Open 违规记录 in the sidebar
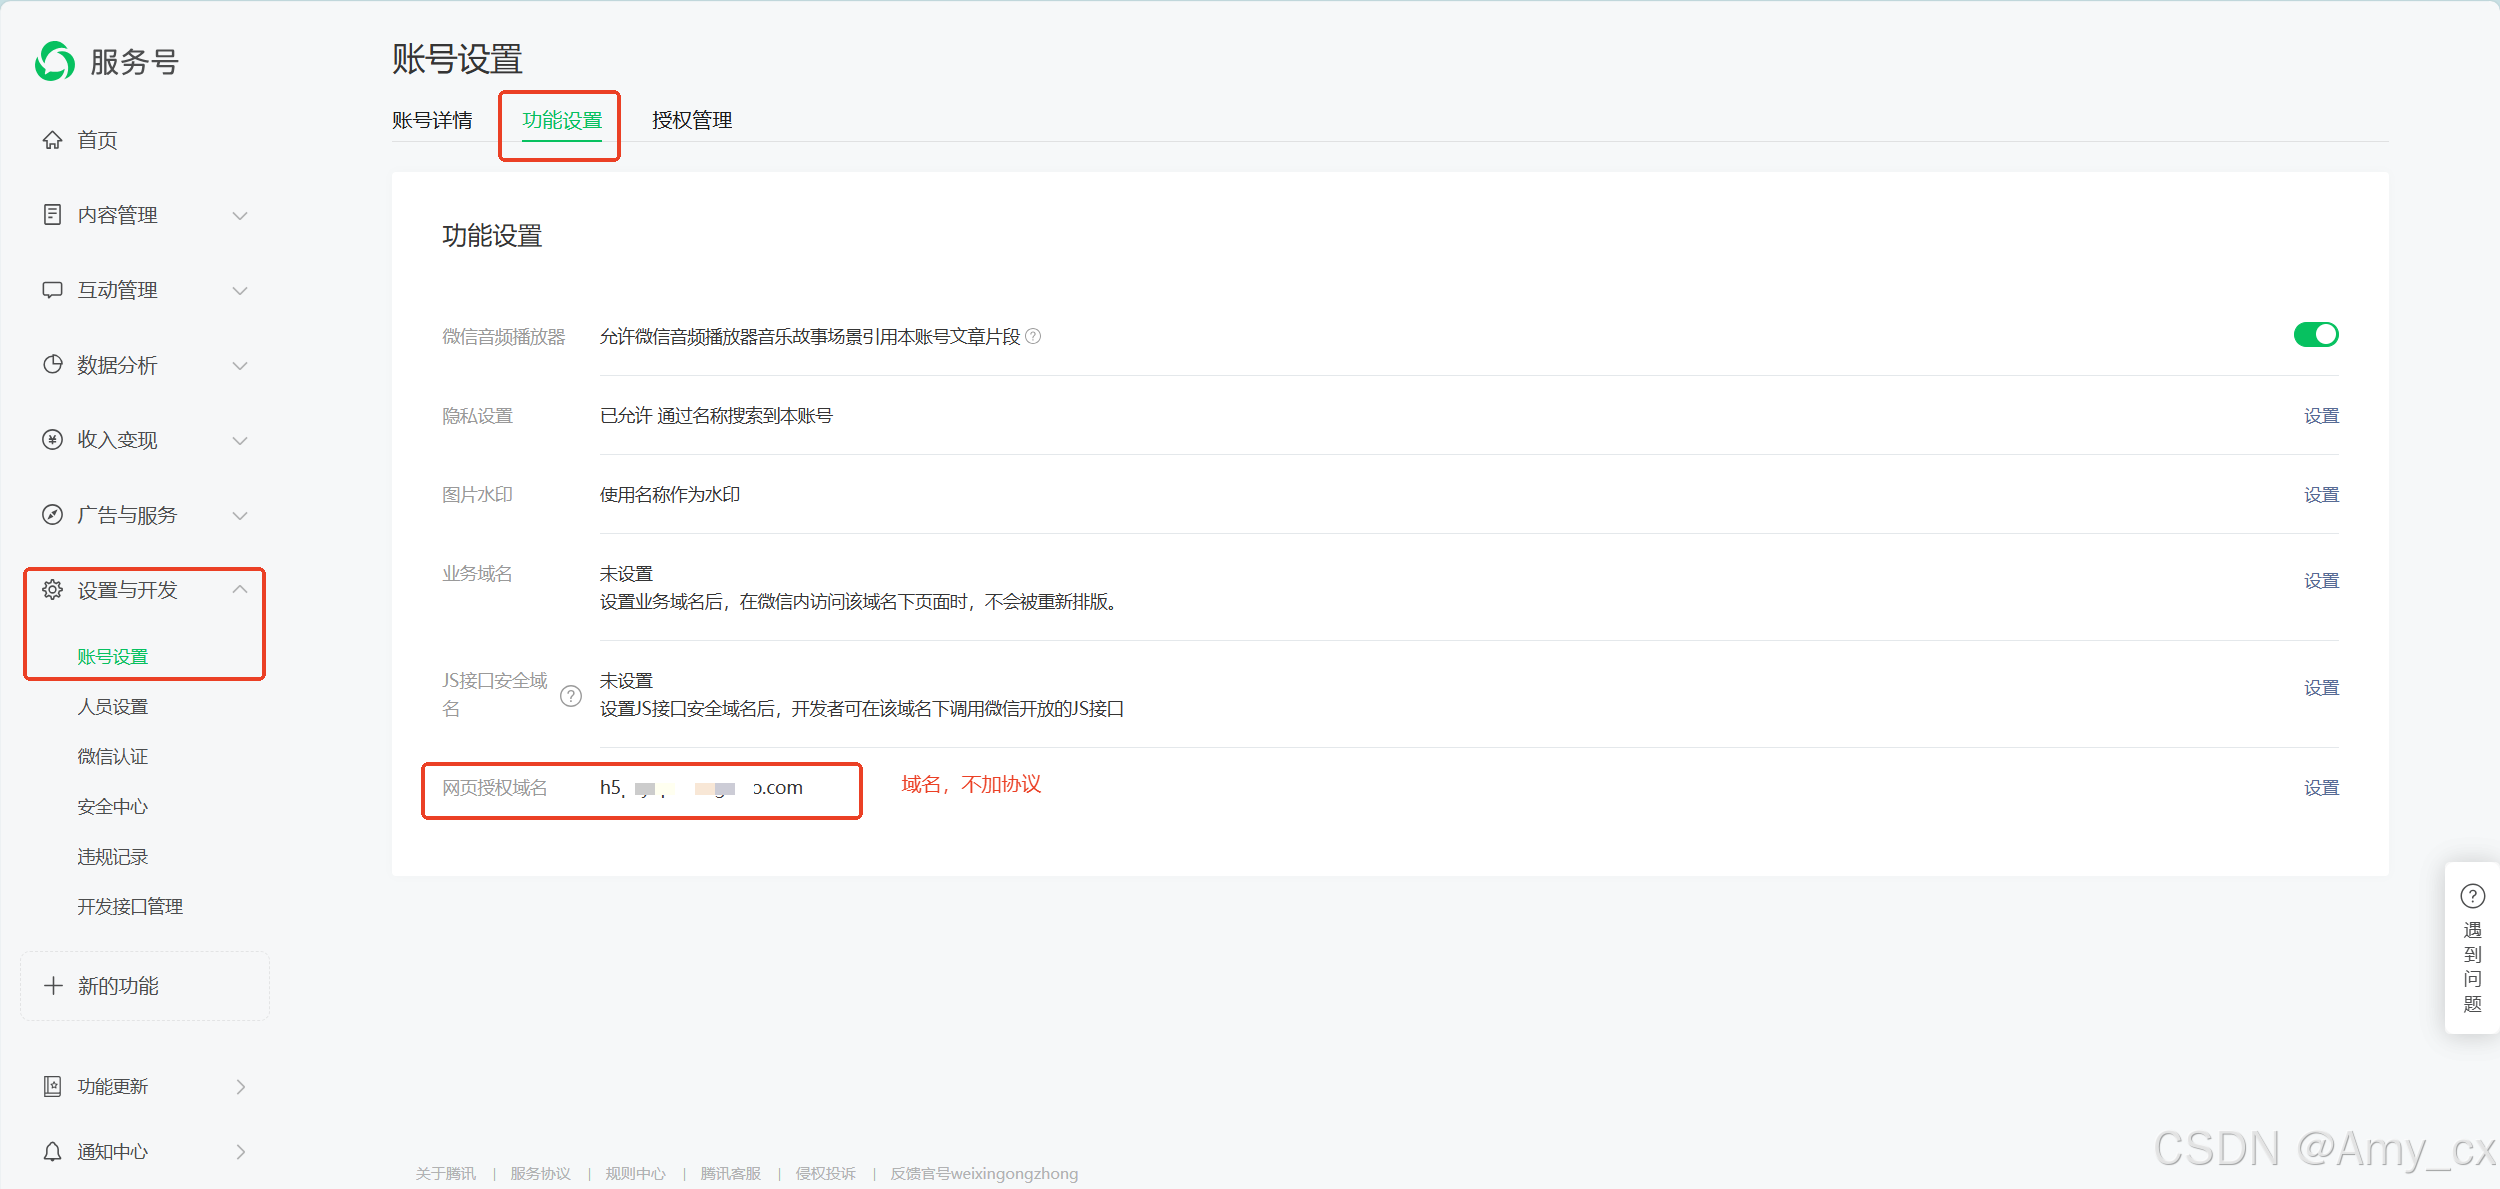 tap(113, 857)
